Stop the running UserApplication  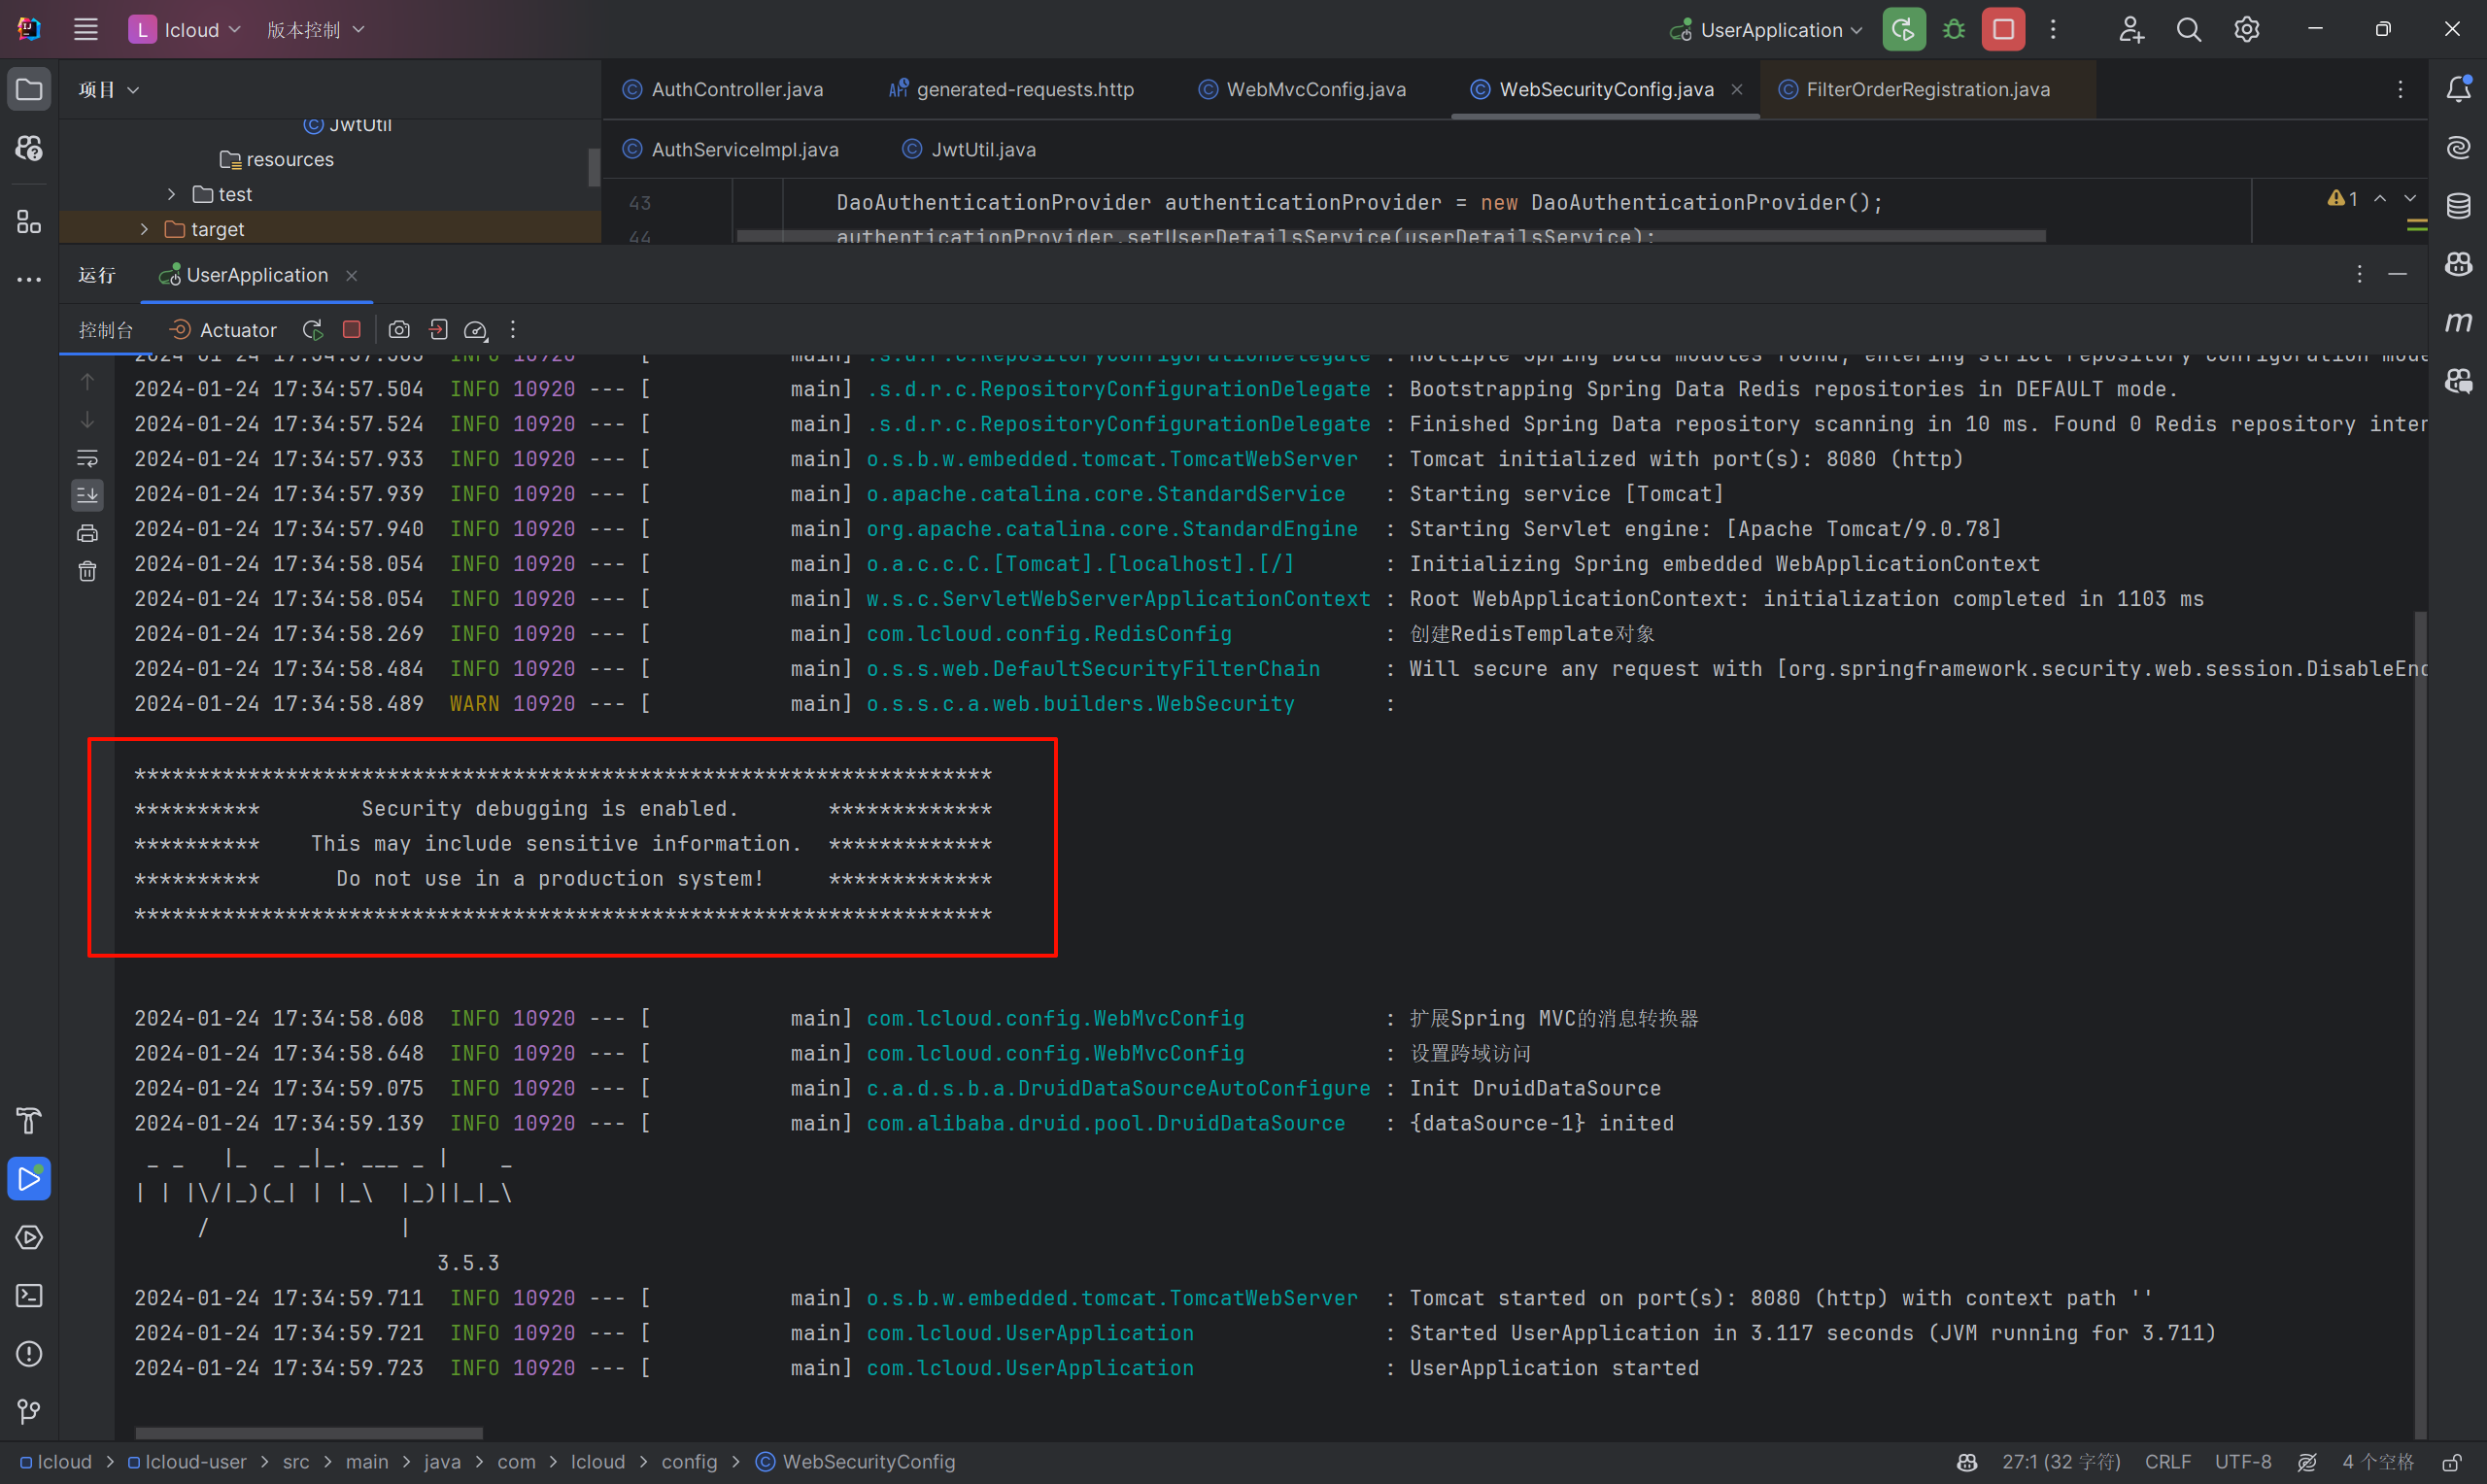pos(2003,30)
